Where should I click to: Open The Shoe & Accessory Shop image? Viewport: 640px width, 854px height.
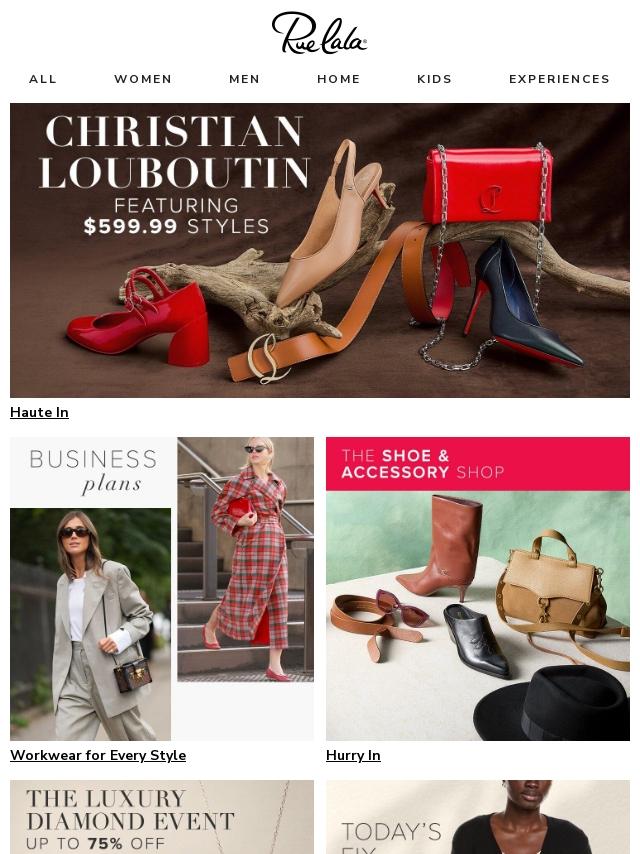pyautogui.click(x=478, y=589)
